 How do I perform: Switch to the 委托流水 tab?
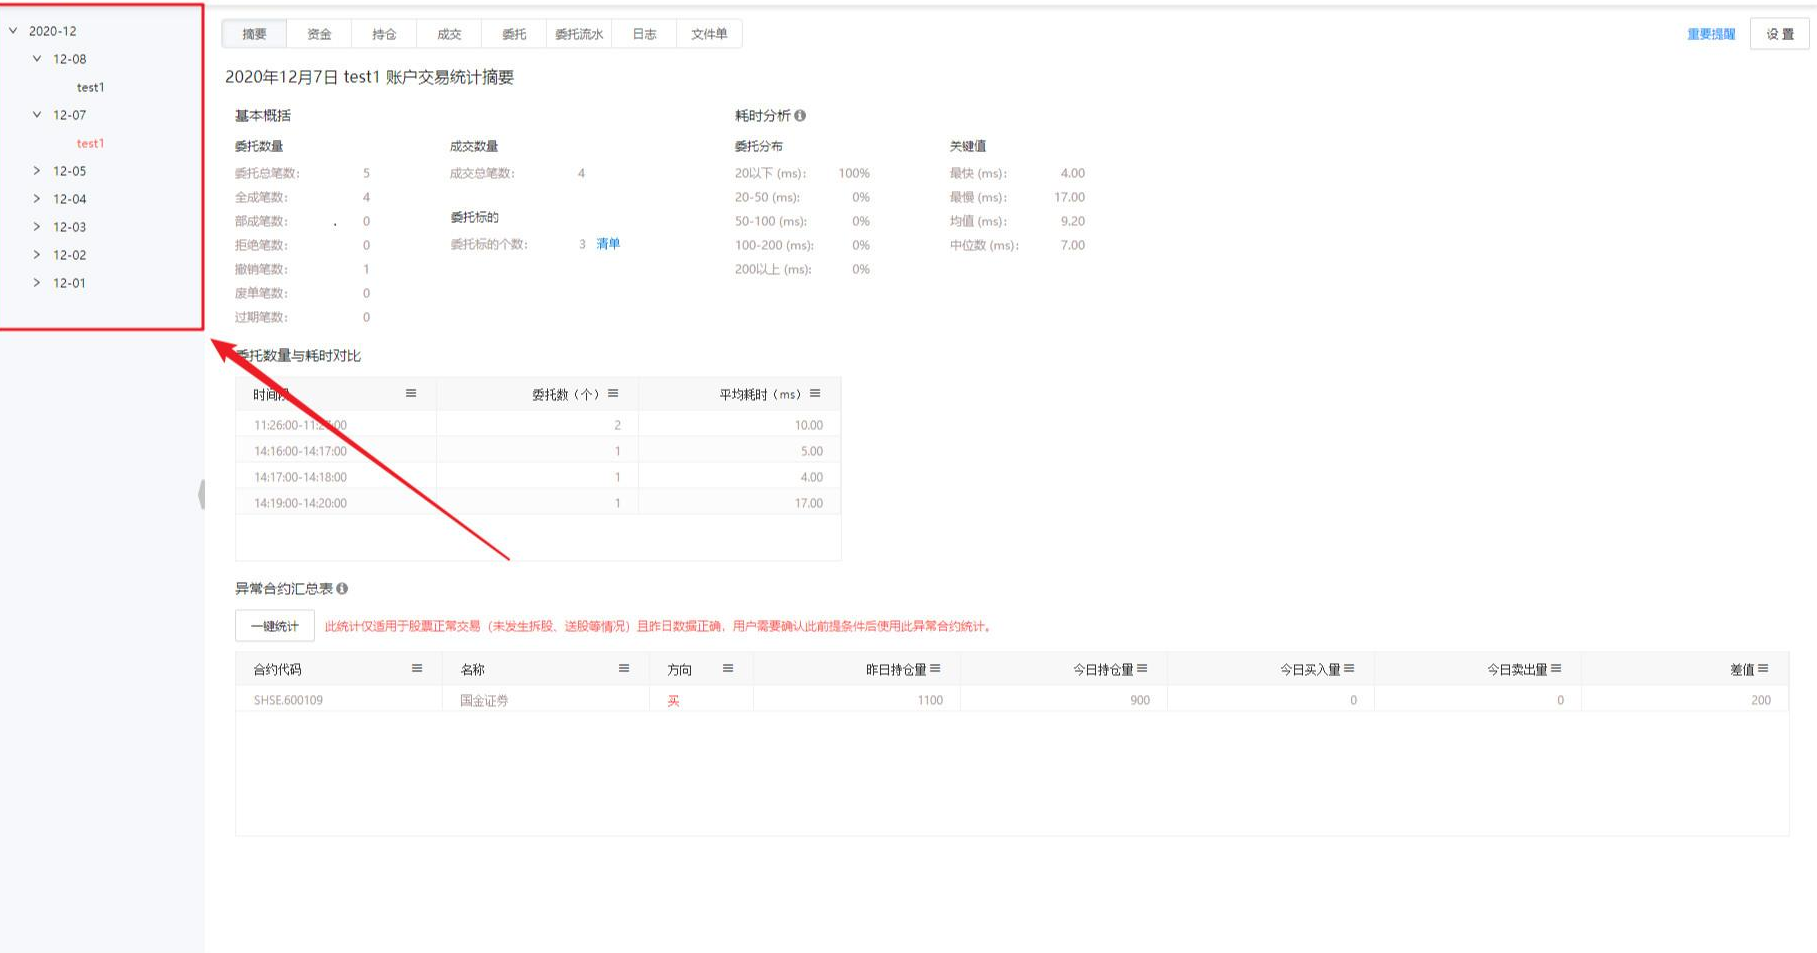tap(579, 34)
